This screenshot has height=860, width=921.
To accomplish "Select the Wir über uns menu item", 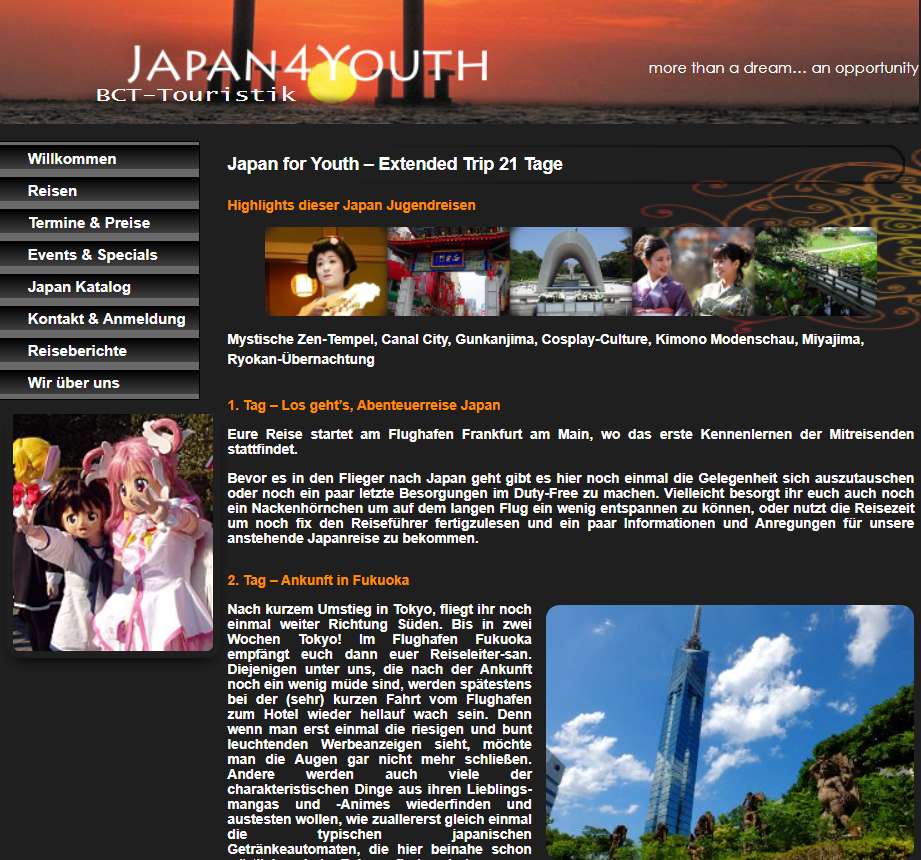I will pyautogui.click(x=99, y=383).
